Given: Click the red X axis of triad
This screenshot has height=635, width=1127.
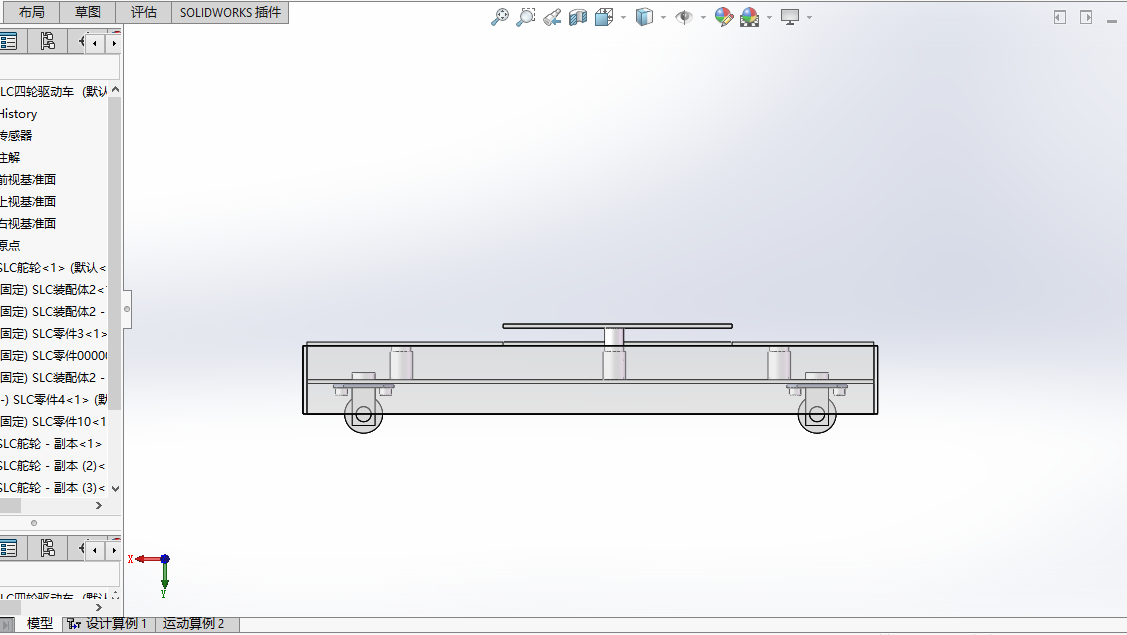Looking at the screenshot, I should click(147, 559).
